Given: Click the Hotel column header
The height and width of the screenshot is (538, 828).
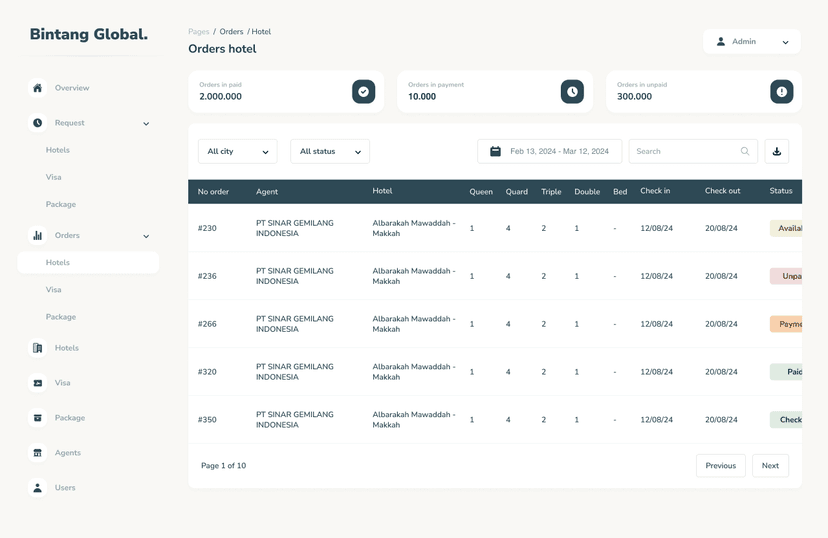Looking at the screenshot, I should [382, 191].
